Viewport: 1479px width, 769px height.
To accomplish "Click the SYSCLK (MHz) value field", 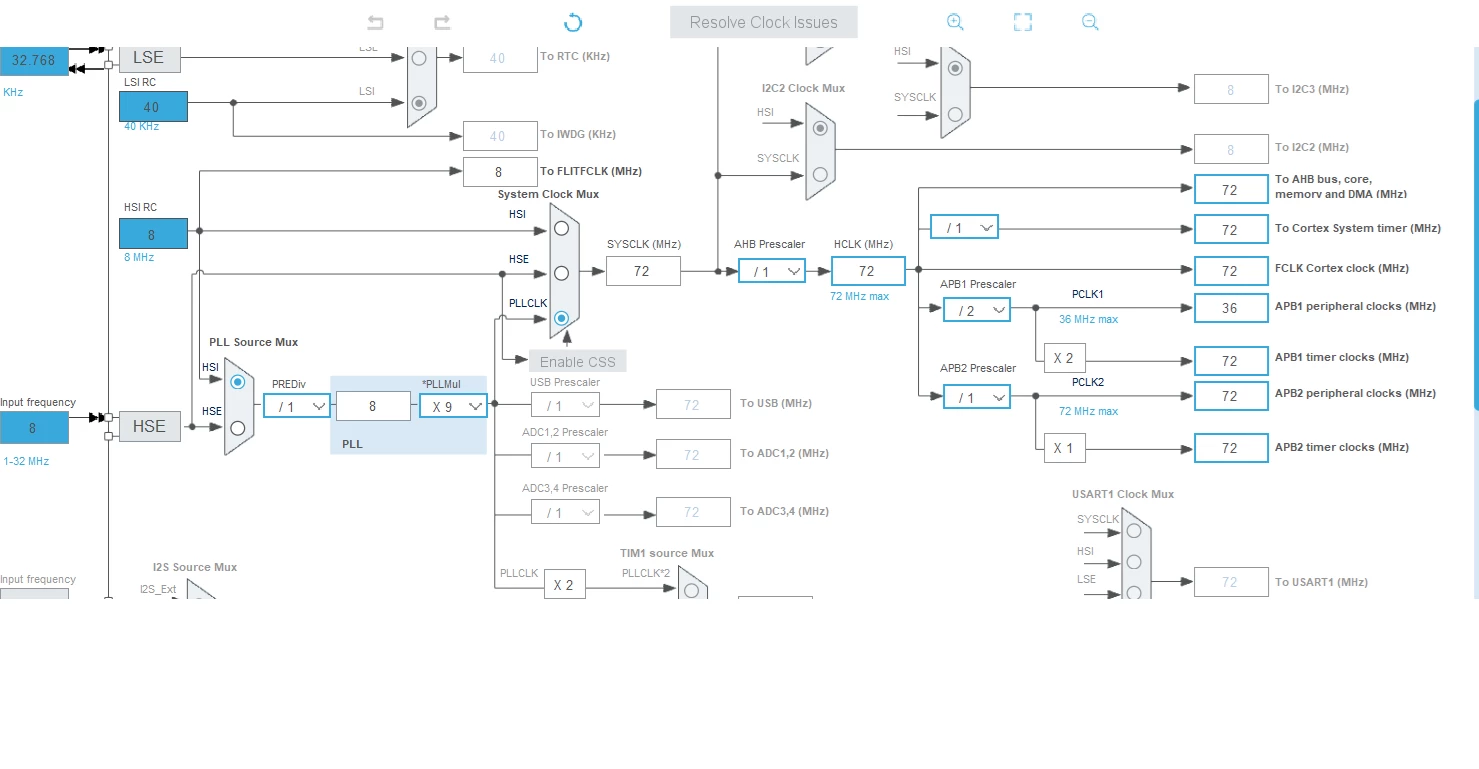I will tap(643, 271).
